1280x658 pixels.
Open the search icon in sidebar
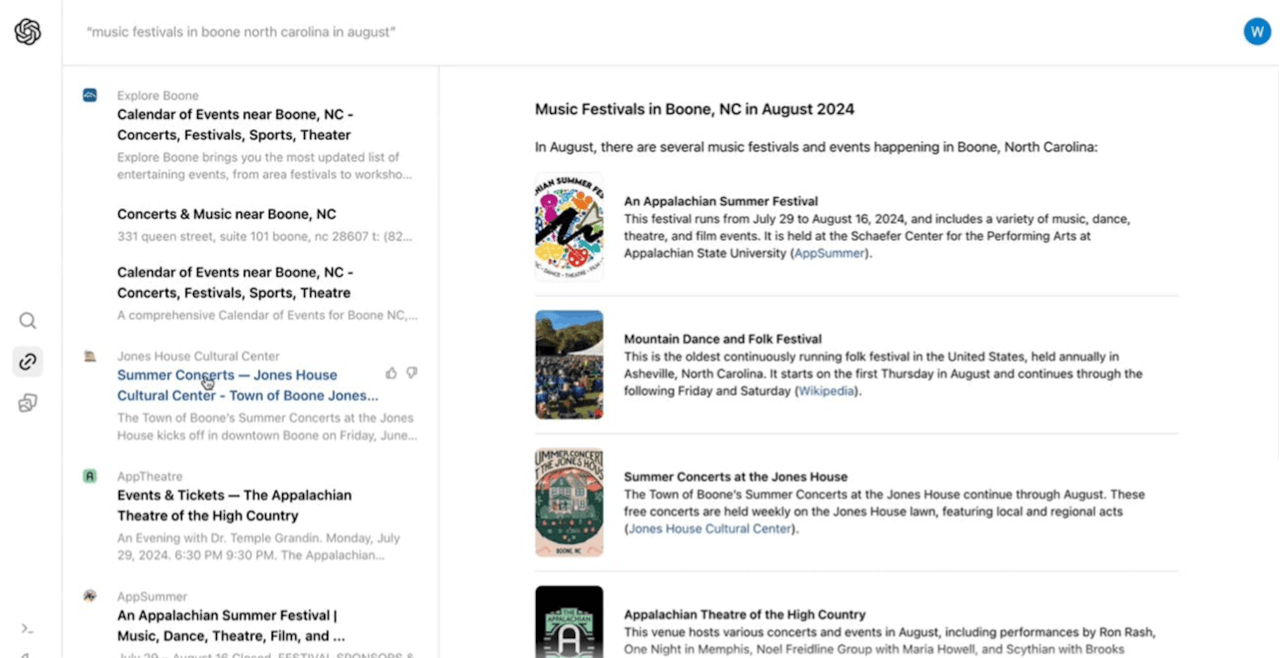point(28,321)
